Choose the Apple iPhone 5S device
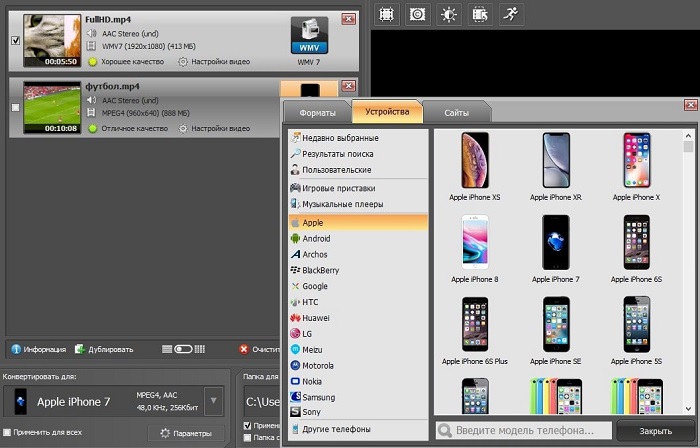 [x=637, y=331]
